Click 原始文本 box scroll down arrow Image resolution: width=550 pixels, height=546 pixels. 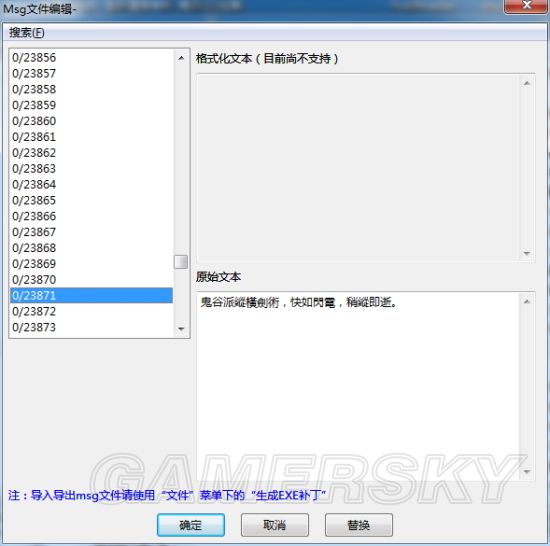coord(527,472)
